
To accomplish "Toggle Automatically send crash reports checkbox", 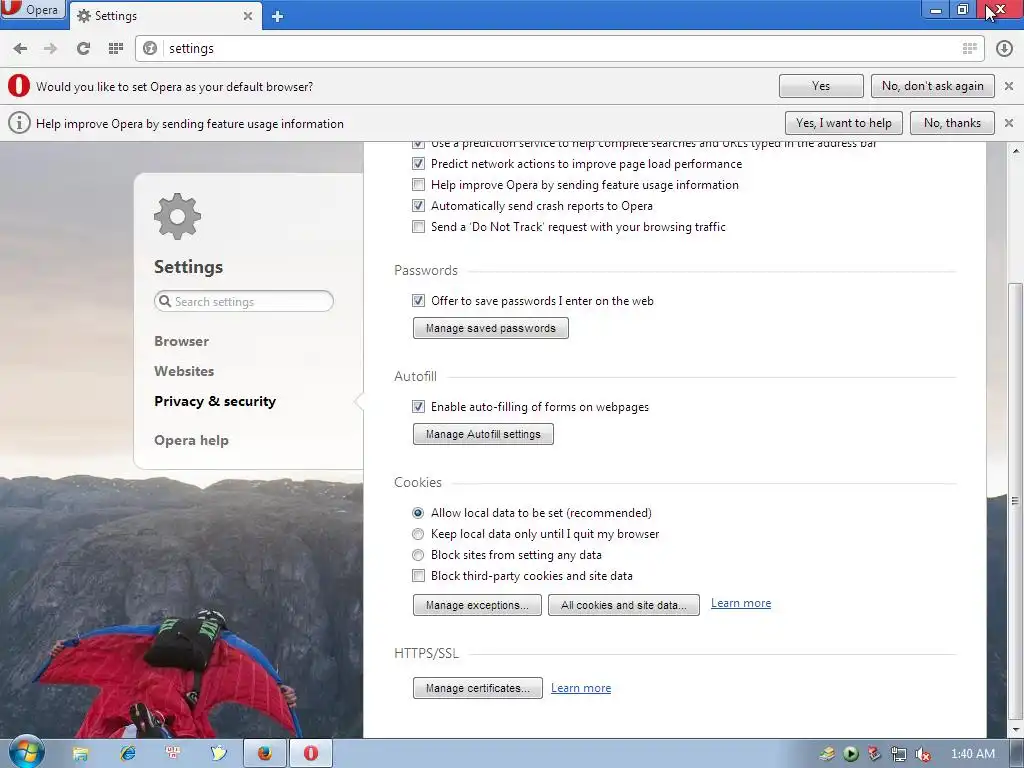I will point(418,206).
